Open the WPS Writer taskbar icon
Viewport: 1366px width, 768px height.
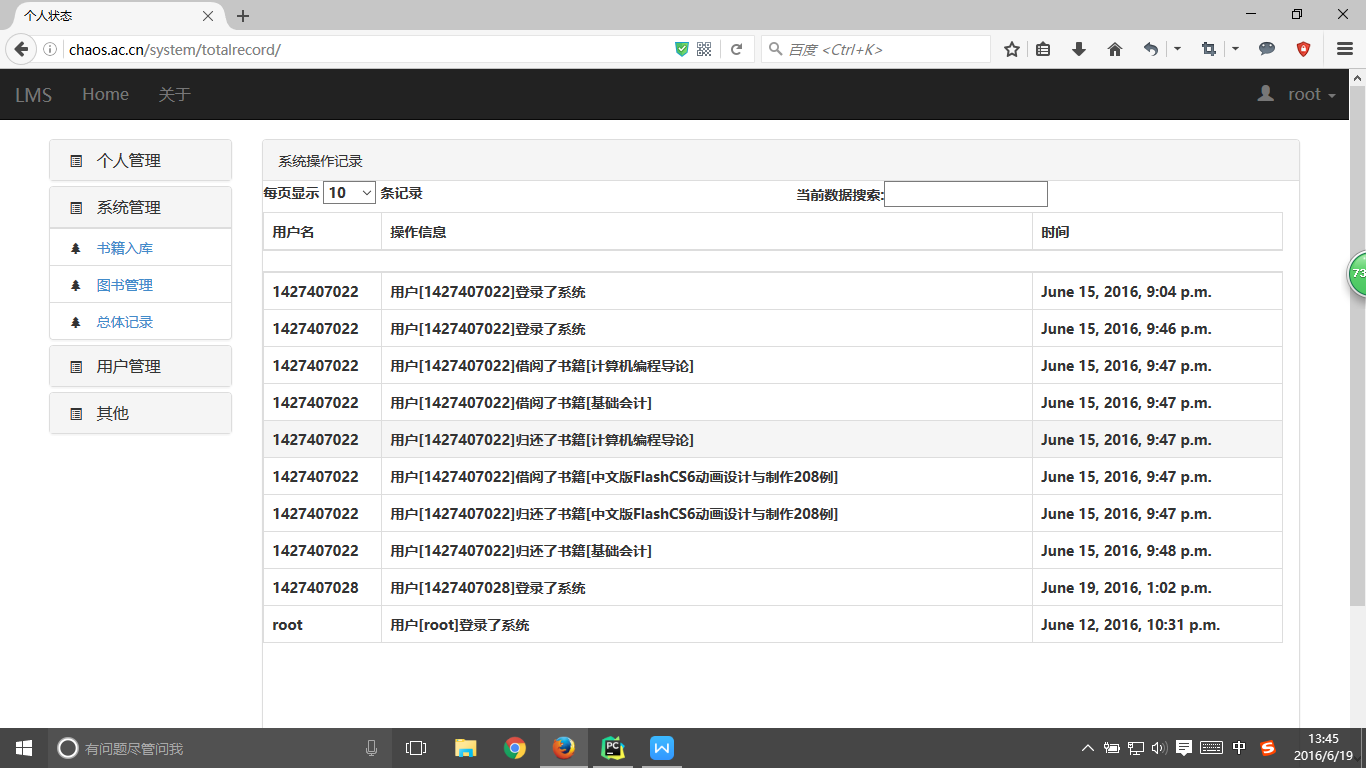pos(662,748)
